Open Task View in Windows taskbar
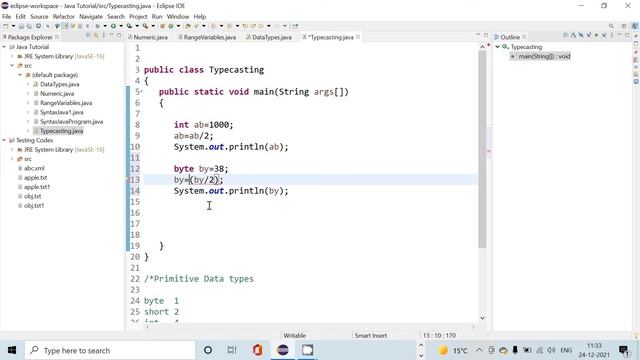 [x=232, y=350]
